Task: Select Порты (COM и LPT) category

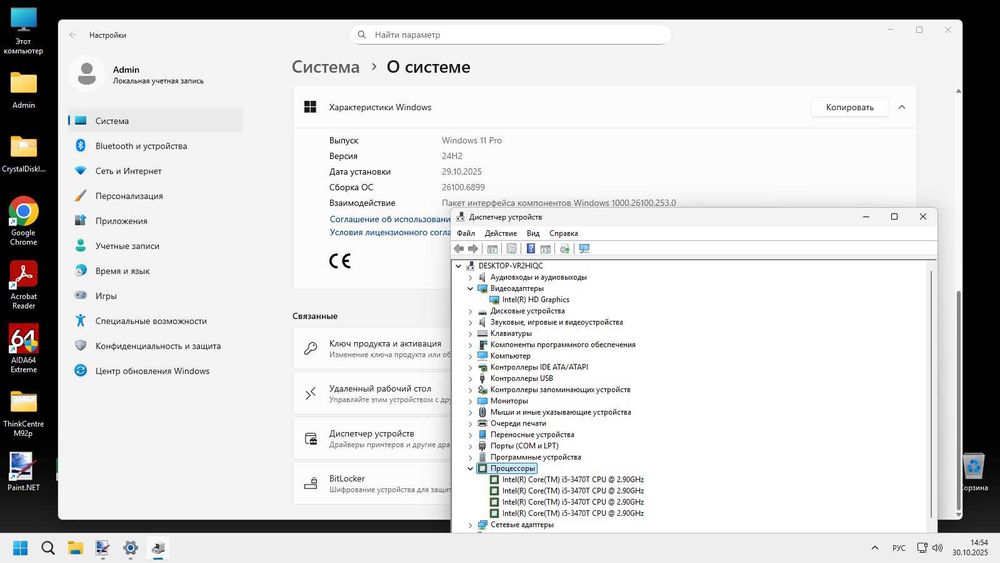Action: pos(524,446)
